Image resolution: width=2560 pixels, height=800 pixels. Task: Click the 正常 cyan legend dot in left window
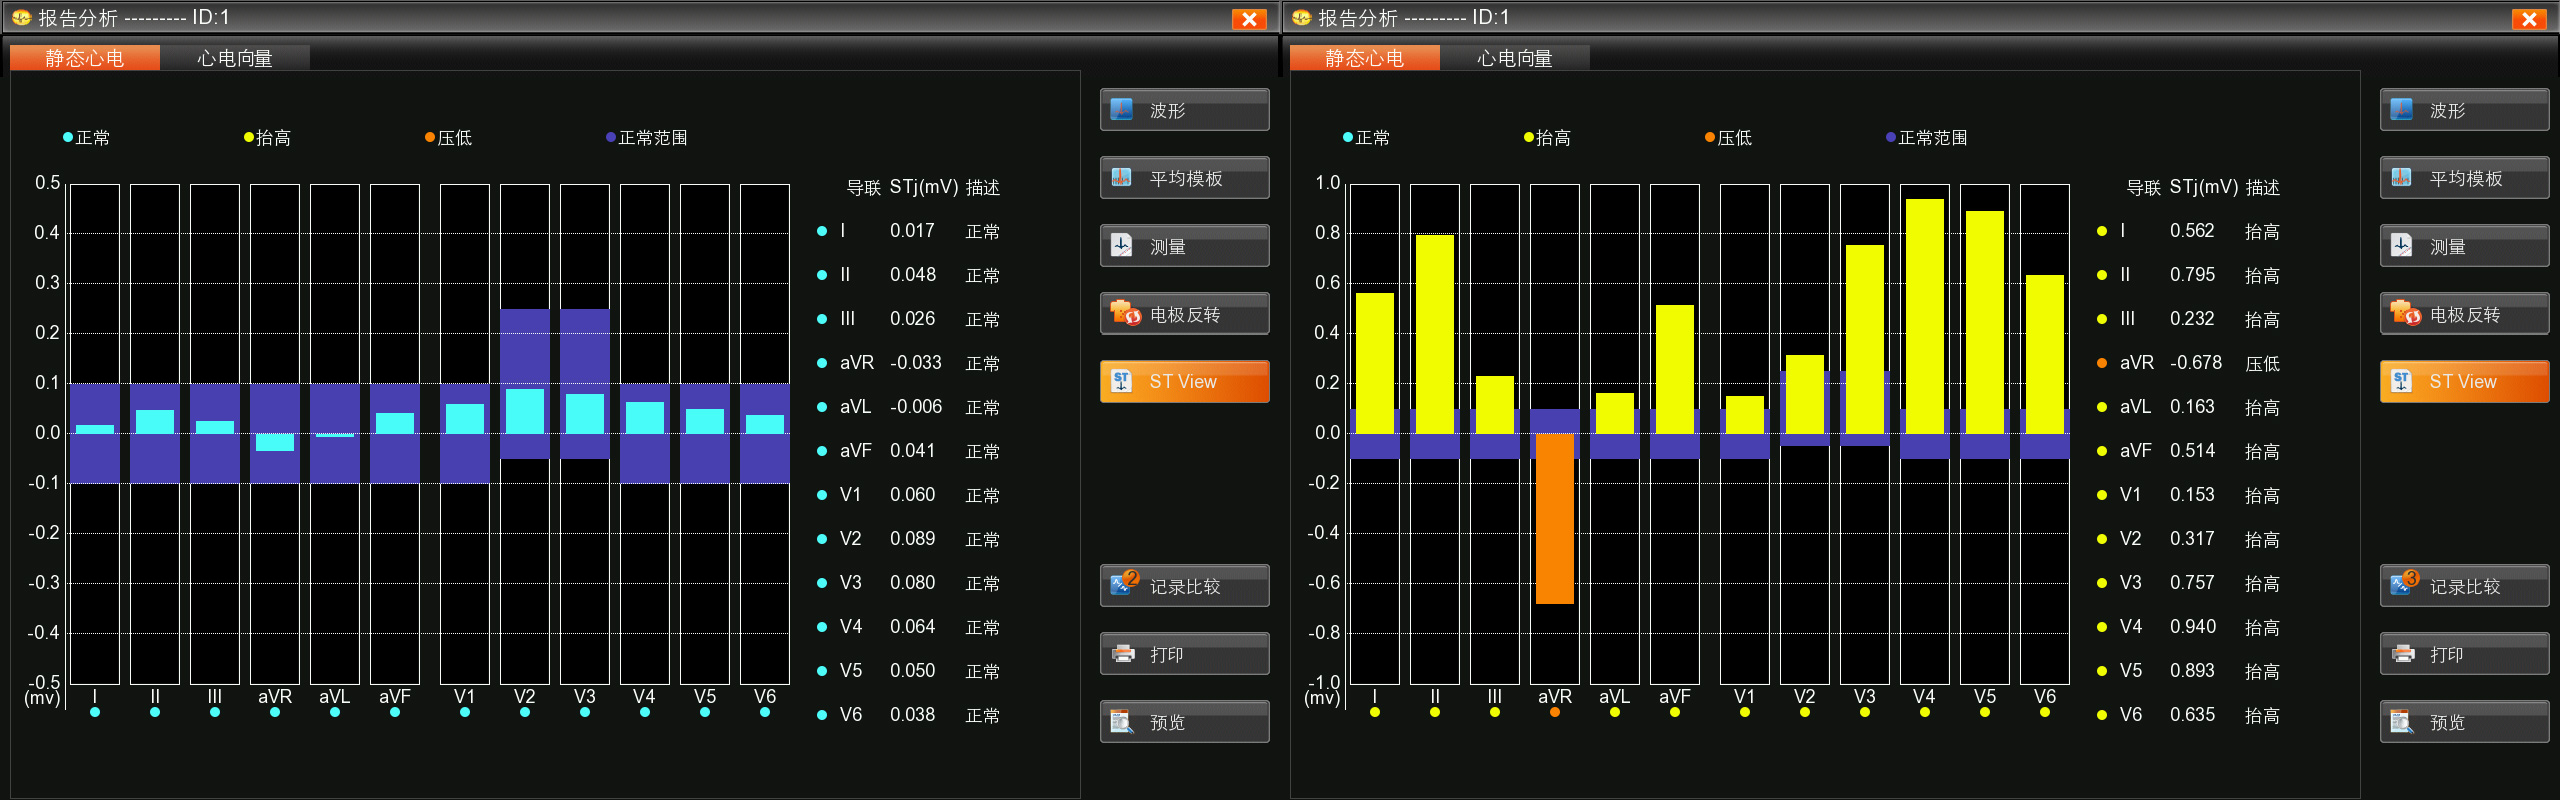[68, 137]
